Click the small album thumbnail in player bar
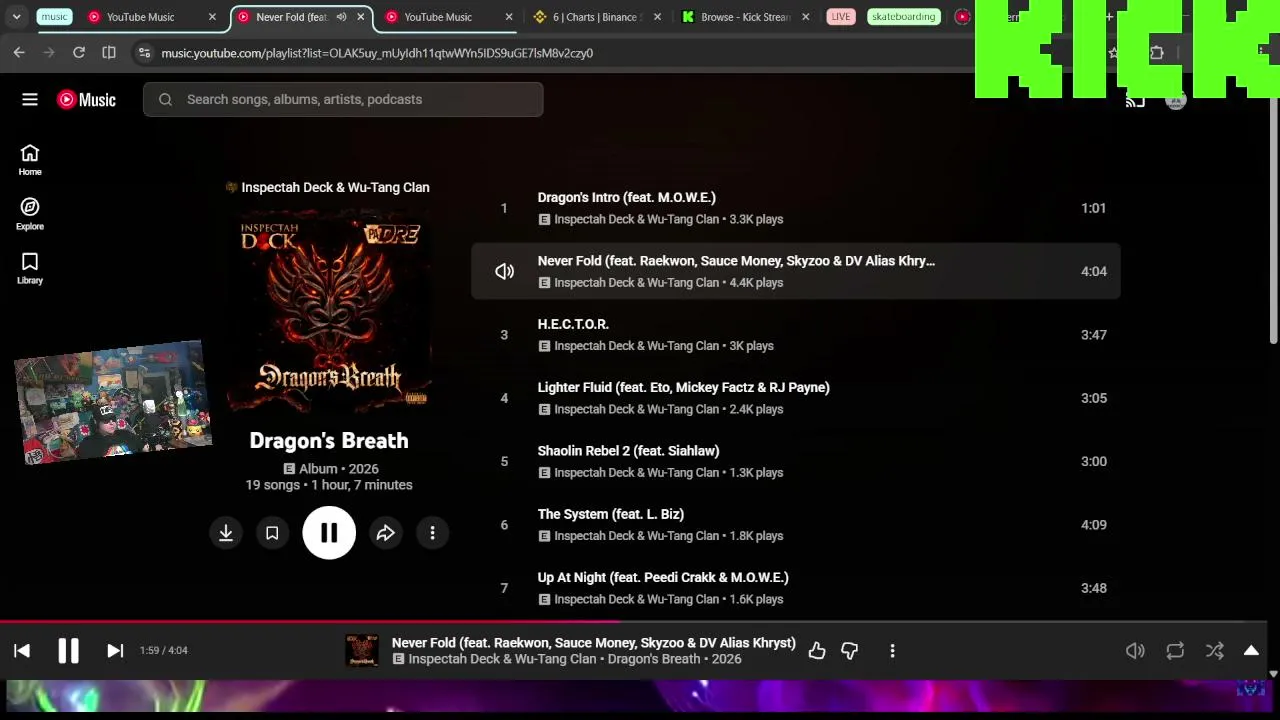 (x=362, y=651)
